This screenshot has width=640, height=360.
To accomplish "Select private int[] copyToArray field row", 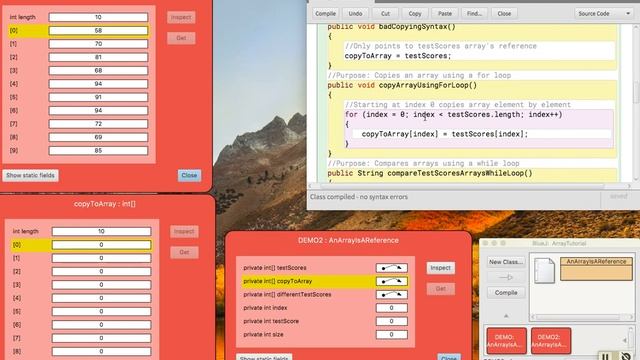I will (x=325, y=281).
